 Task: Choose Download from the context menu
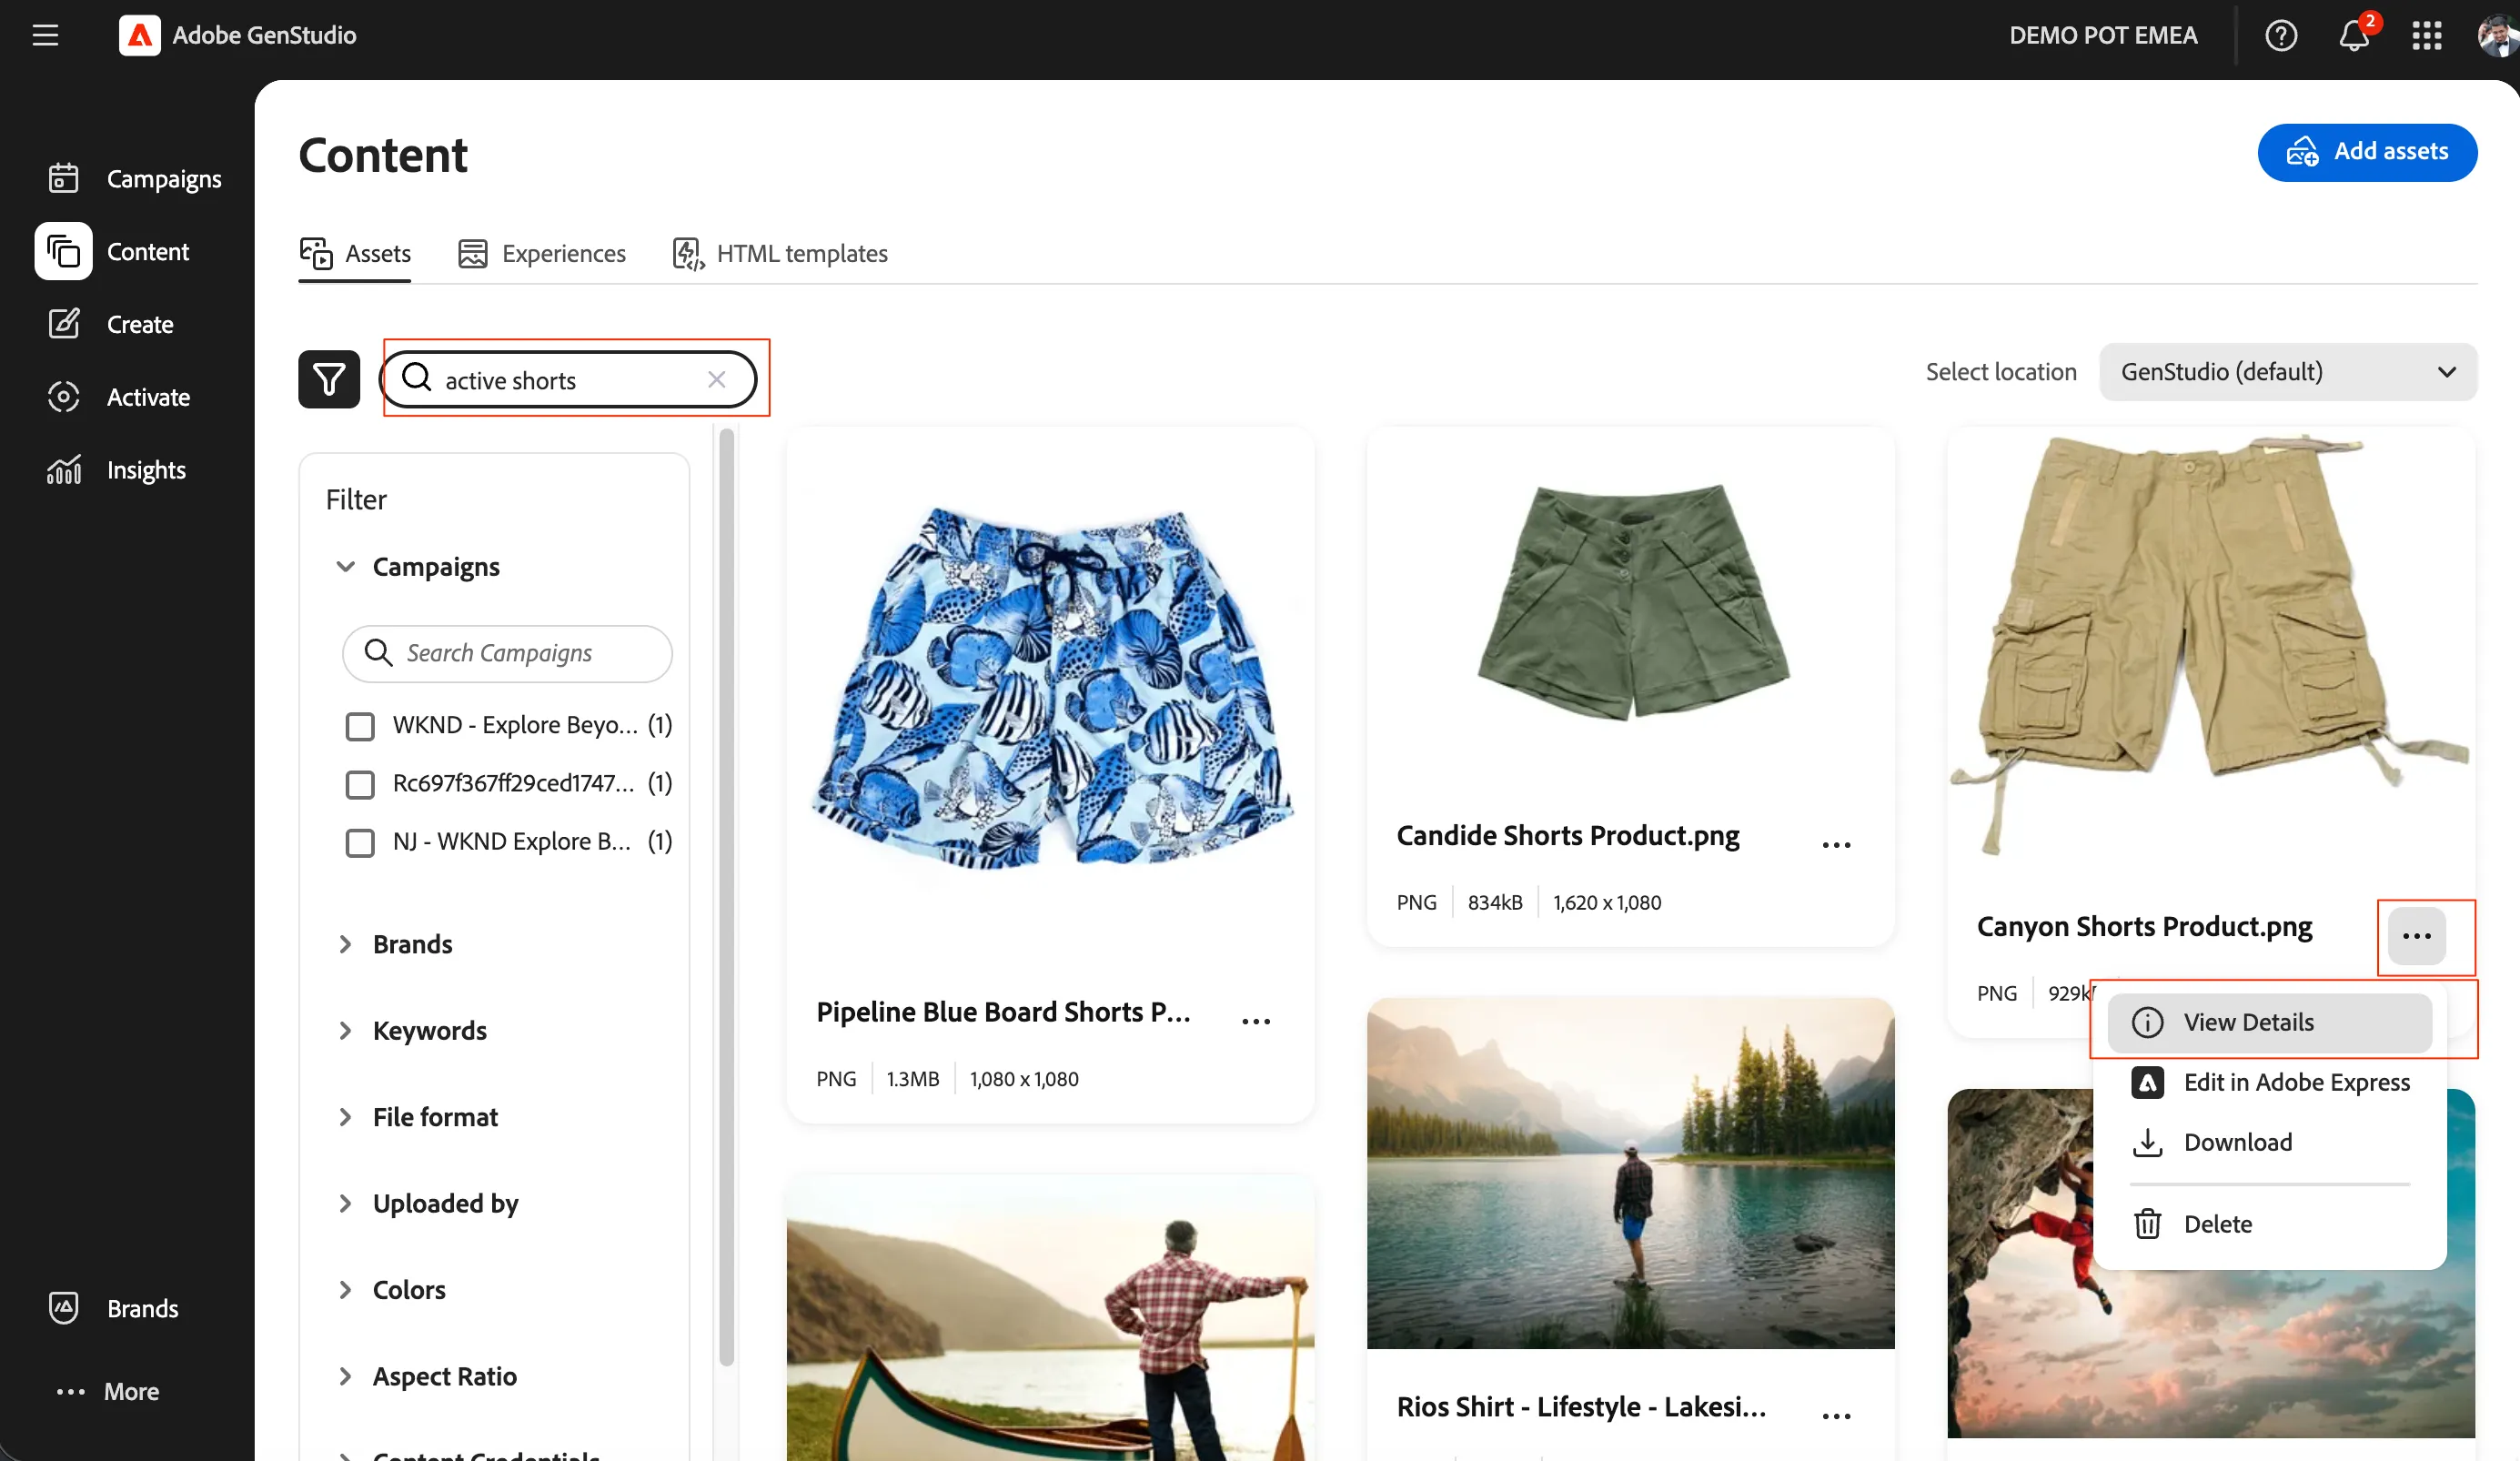coord(2270,1142)
